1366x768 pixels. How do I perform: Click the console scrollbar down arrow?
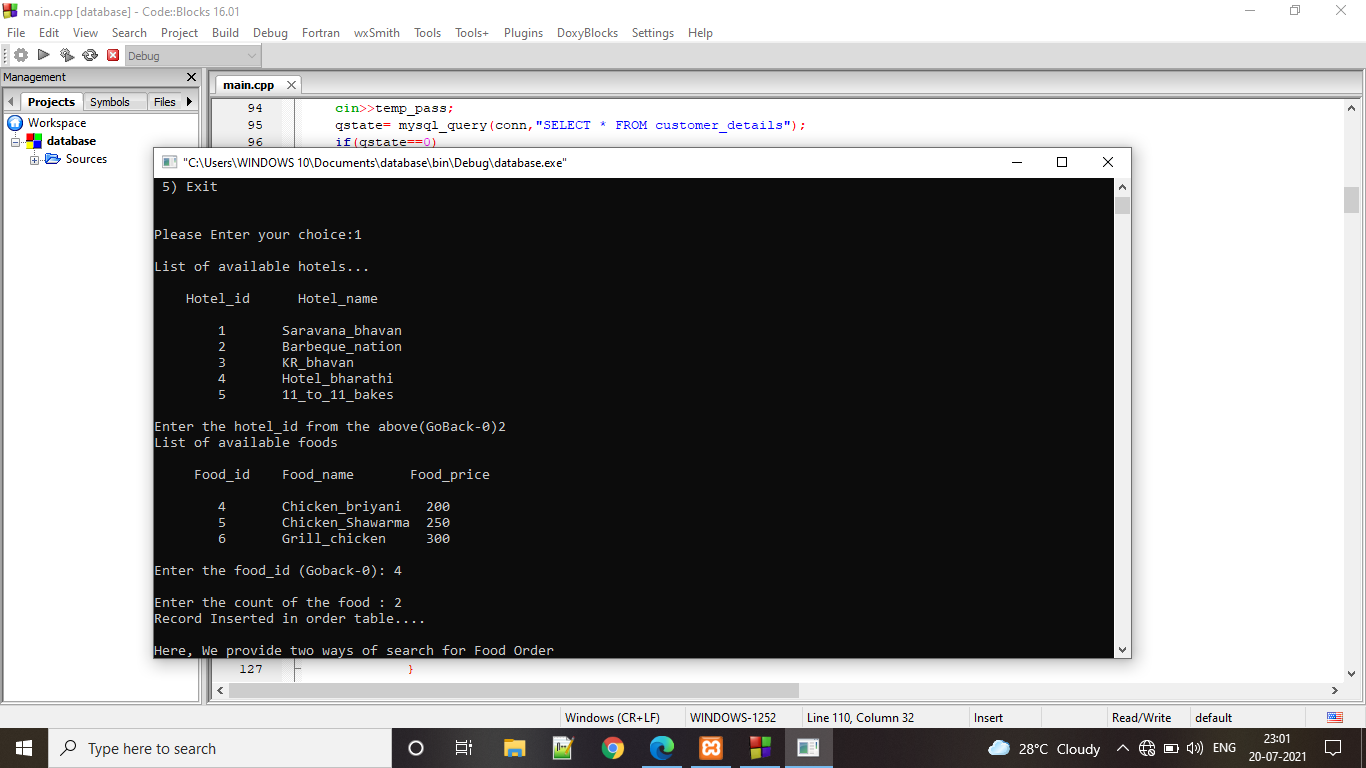(1122, 649)
